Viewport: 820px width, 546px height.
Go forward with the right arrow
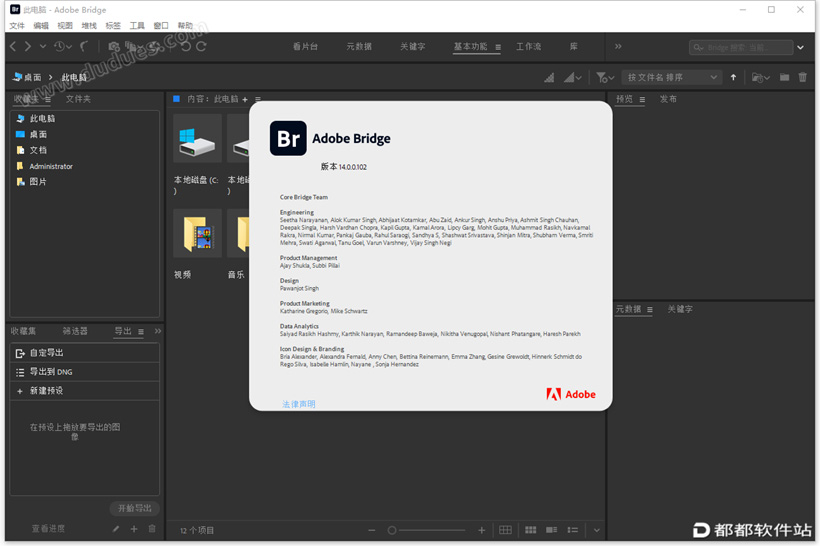(28, 47)
